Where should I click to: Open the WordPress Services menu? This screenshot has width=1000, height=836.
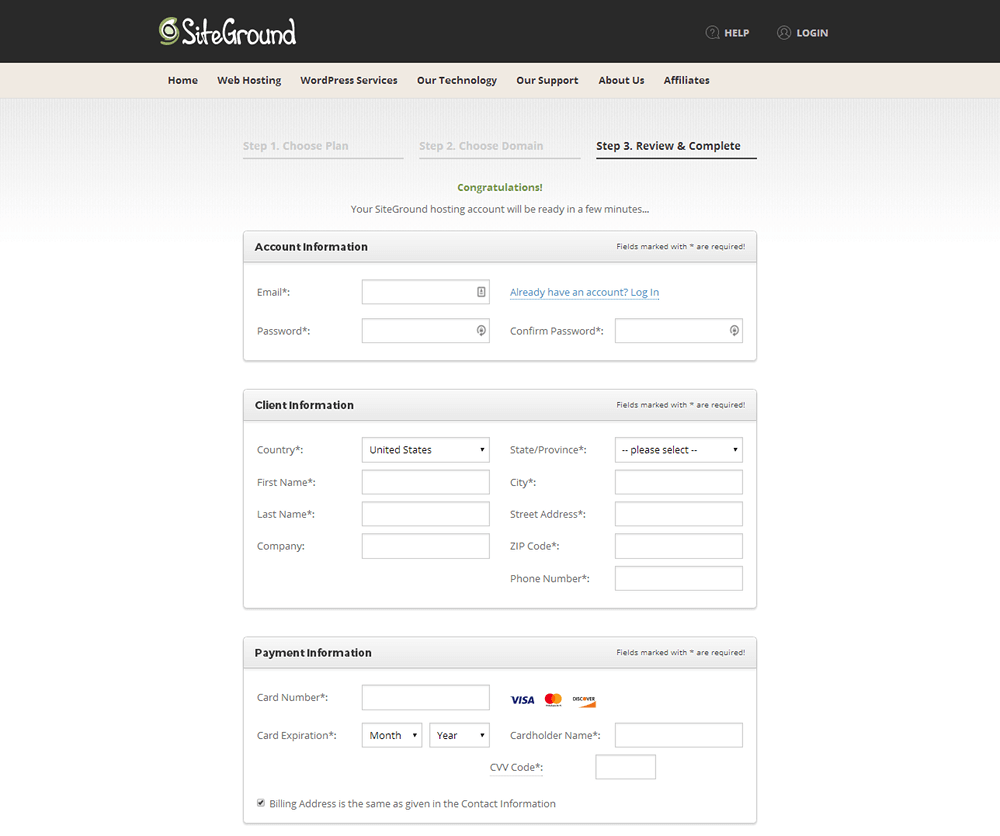pyautogui.click(x=349, y=80)
